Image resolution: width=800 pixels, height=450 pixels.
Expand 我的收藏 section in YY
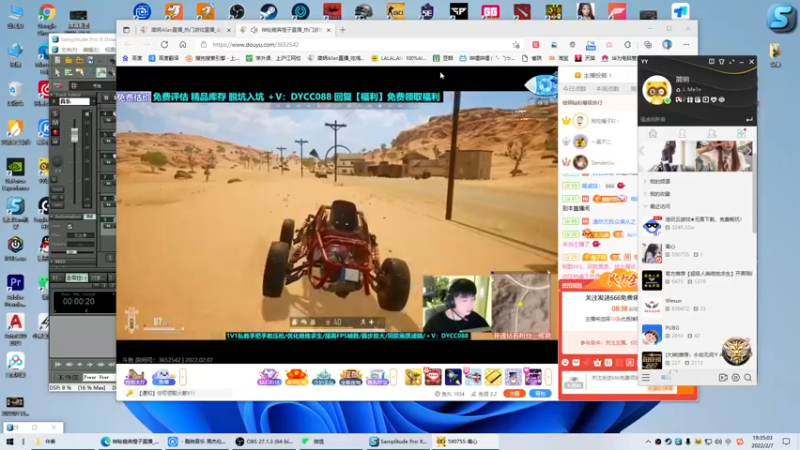[658, 194]
